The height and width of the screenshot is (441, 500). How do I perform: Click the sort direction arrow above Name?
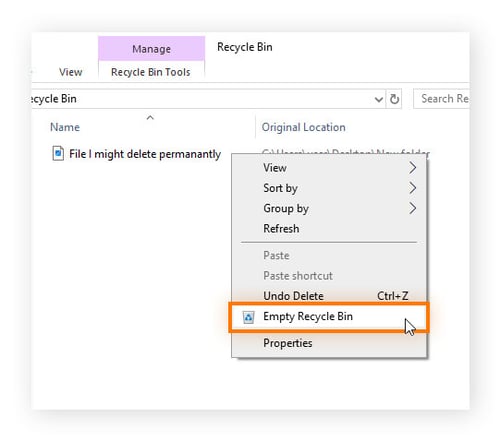(x=150, y=117)
